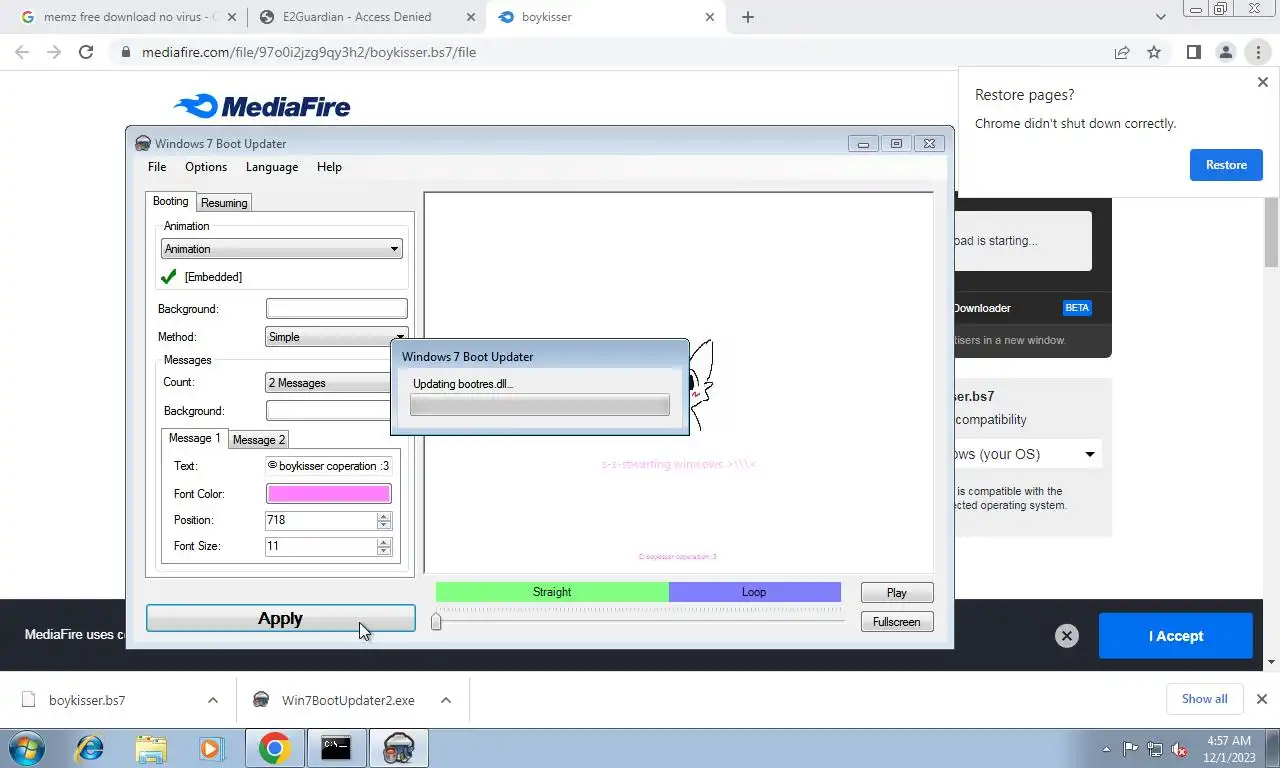Decrease Font Size with the down arrow

coord(384,551)
